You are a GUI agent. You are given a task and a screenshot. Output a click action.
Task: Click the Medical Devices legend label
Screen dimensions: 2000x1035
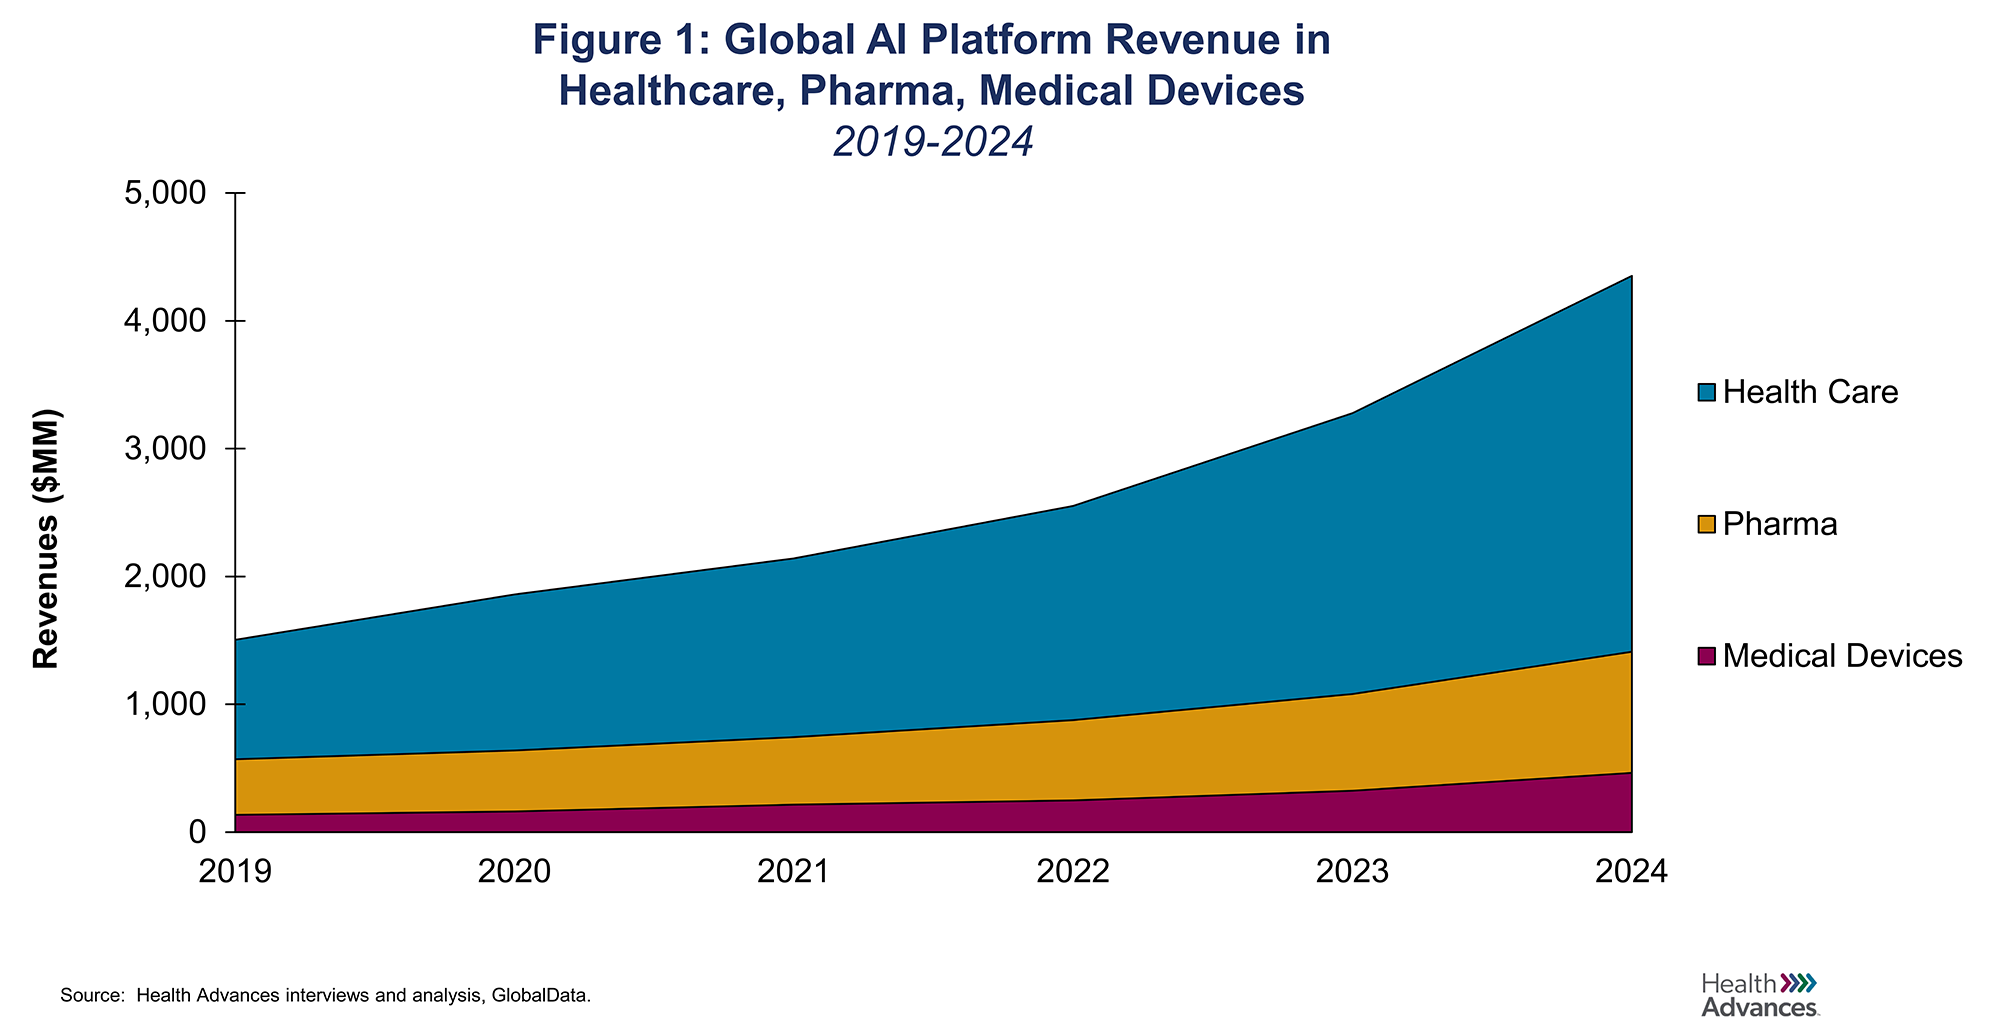point(1843,656)
